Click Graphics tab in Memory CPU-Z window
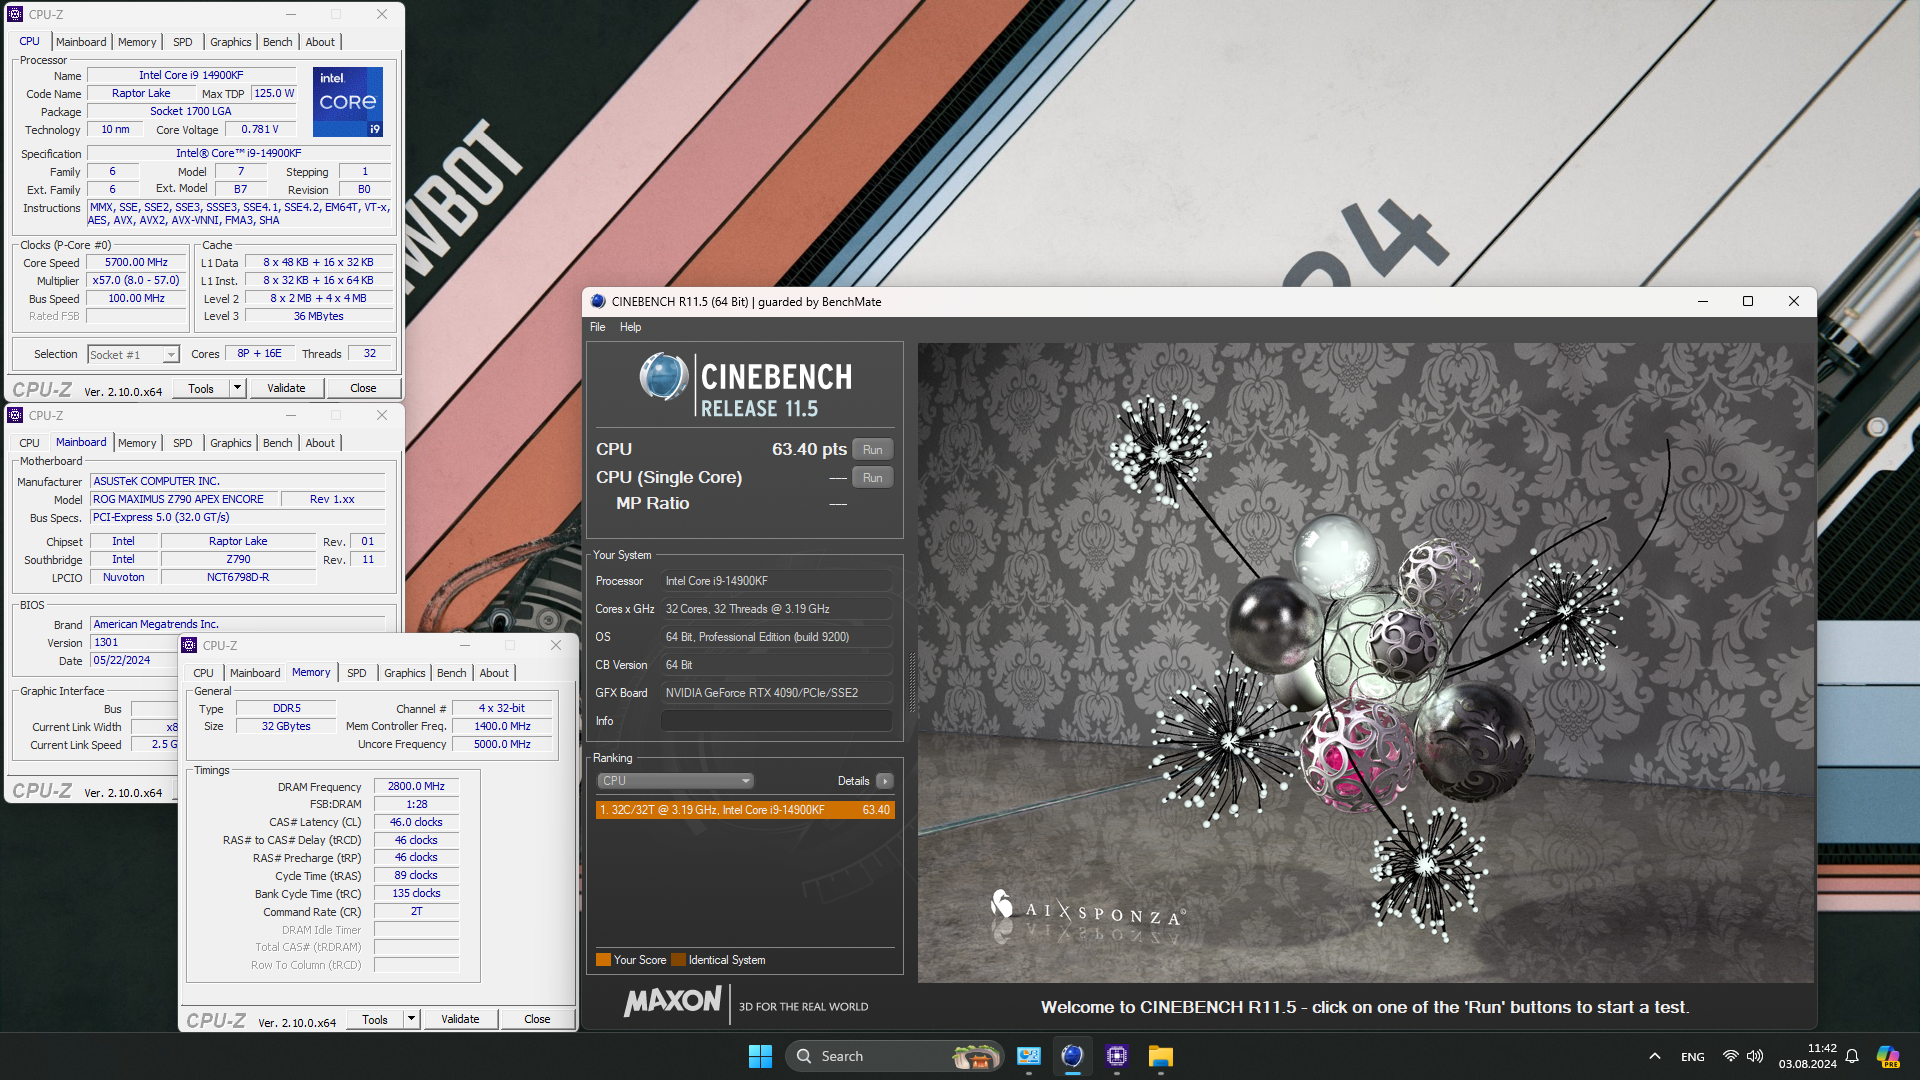 (x=405, y=673)
